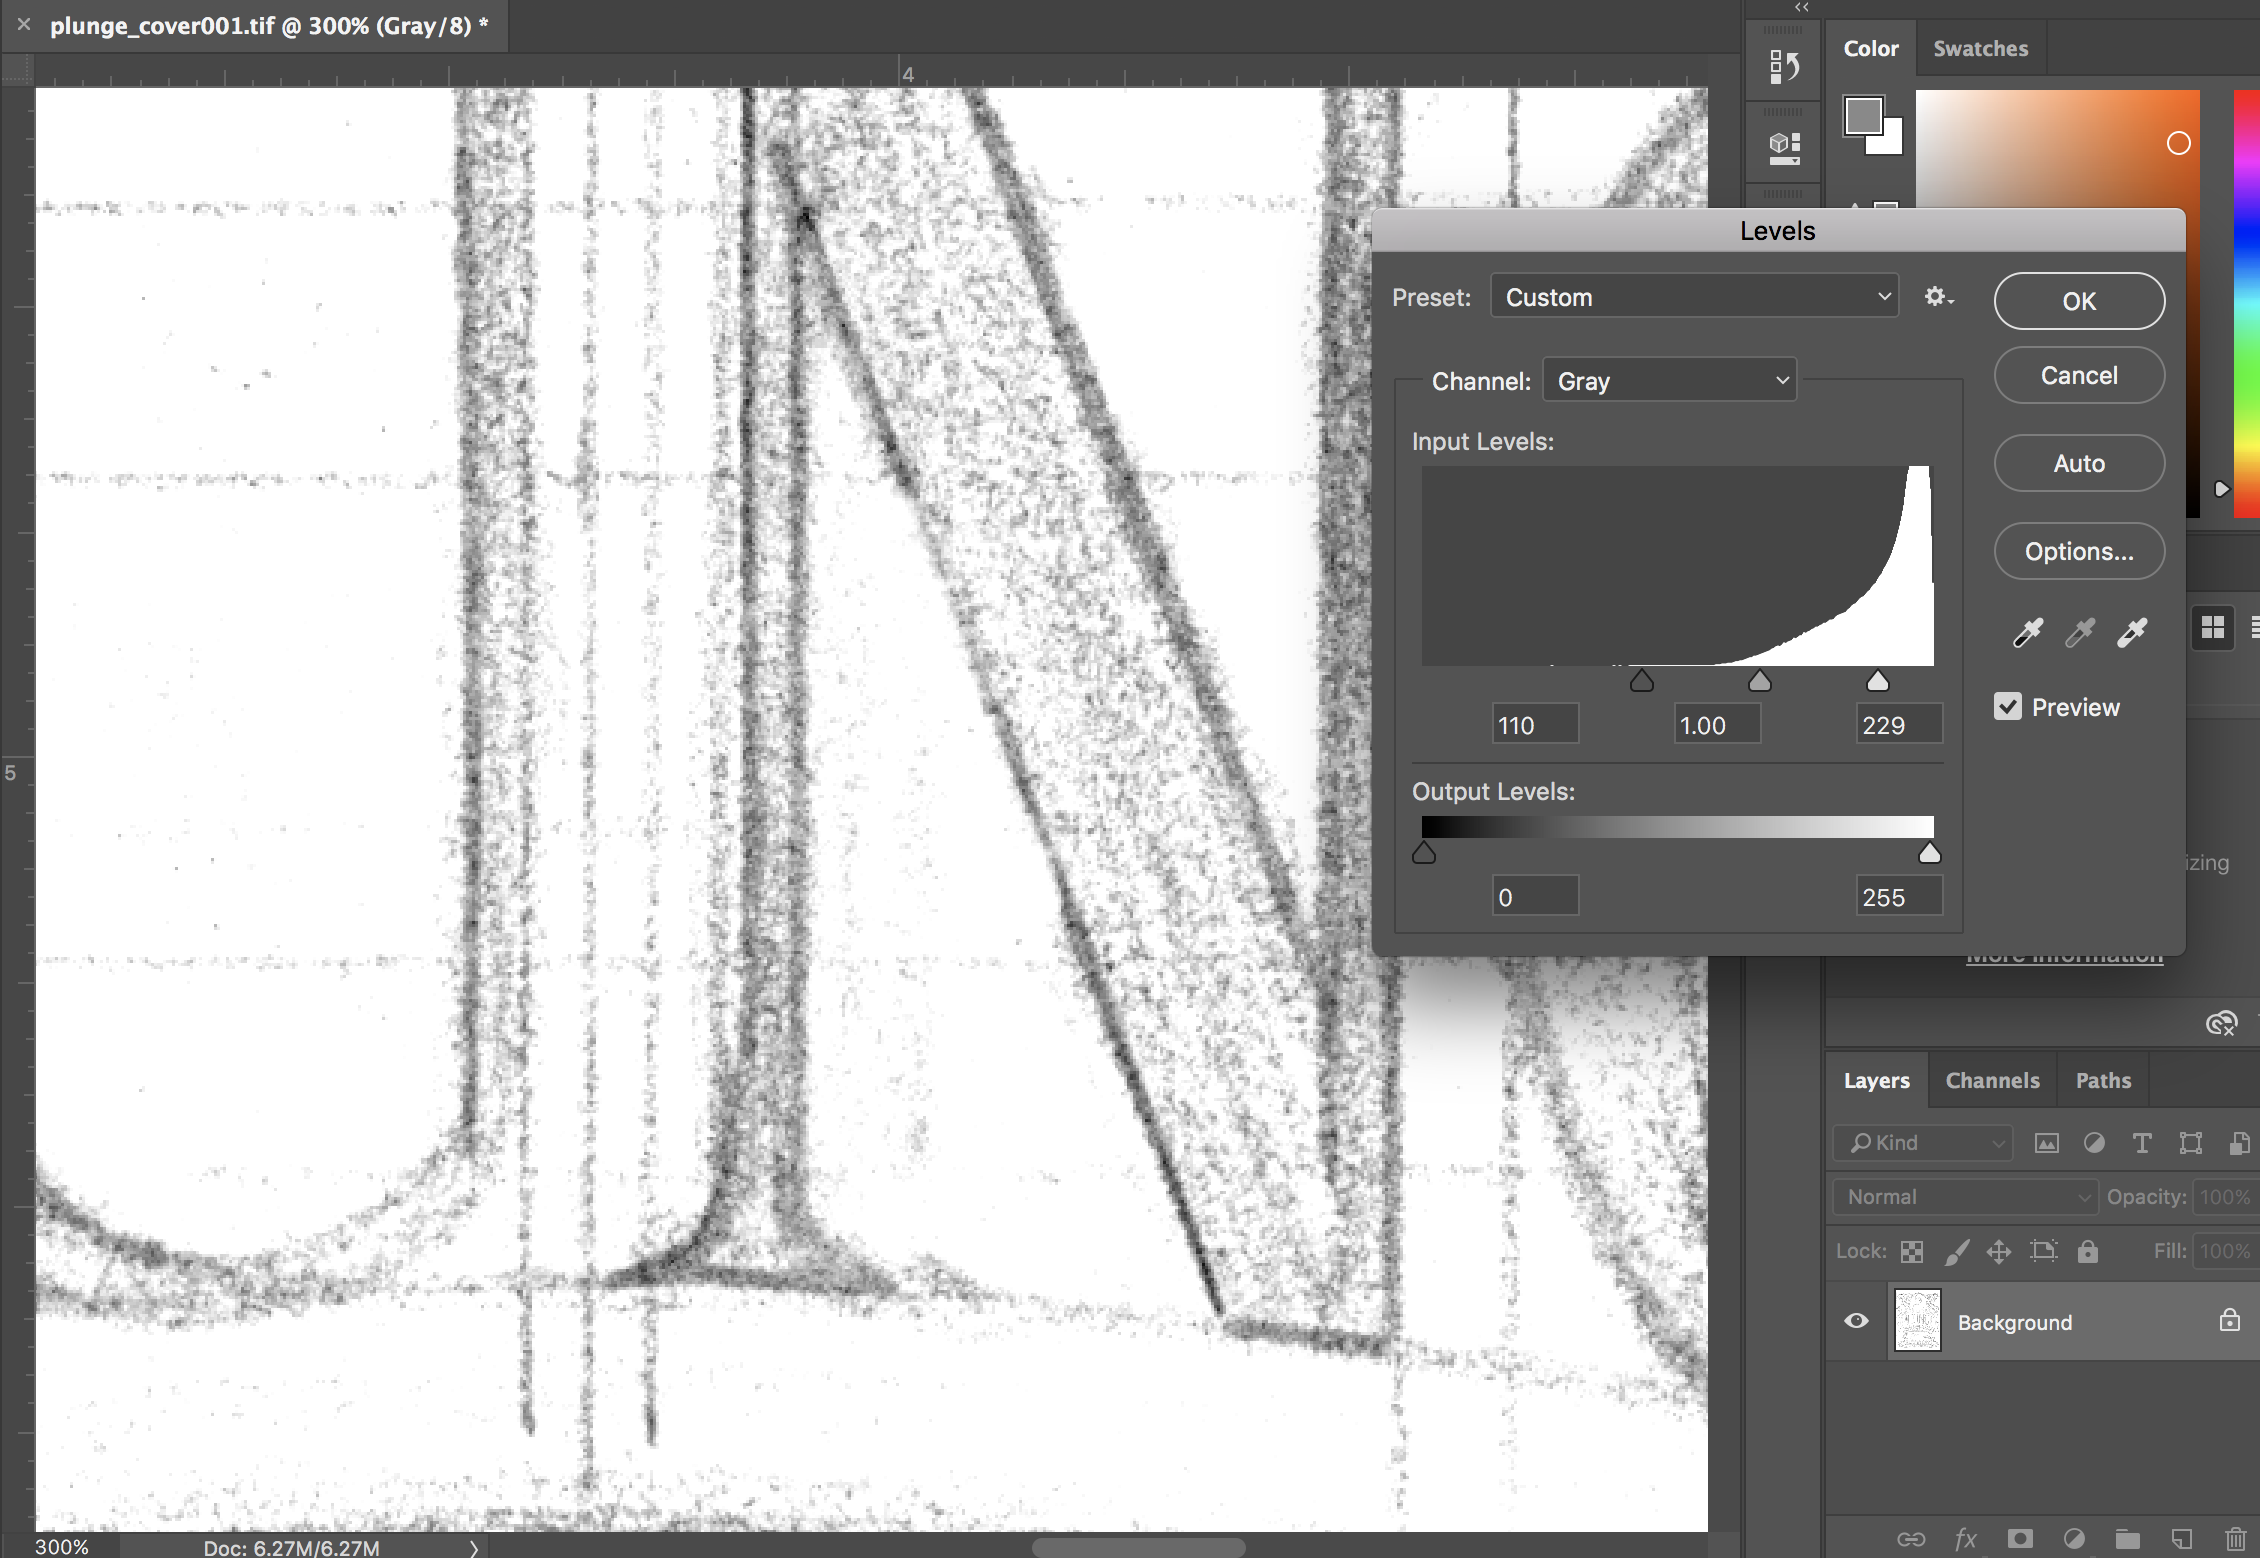Uncheck the Preview checkbox in Levels
2260x1558 pixels.
click(2007, 707)
